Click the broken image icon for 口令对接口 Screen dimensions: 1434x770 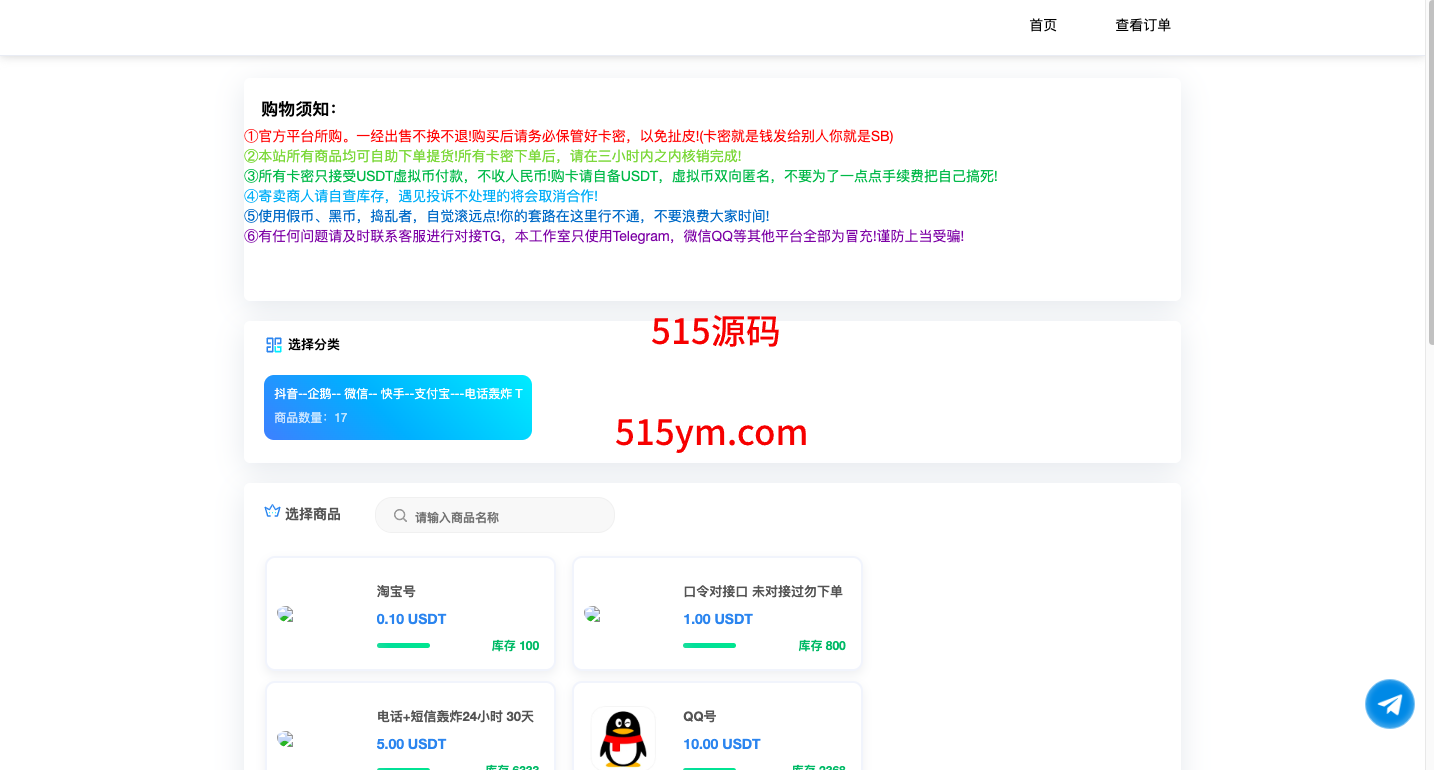593,614
